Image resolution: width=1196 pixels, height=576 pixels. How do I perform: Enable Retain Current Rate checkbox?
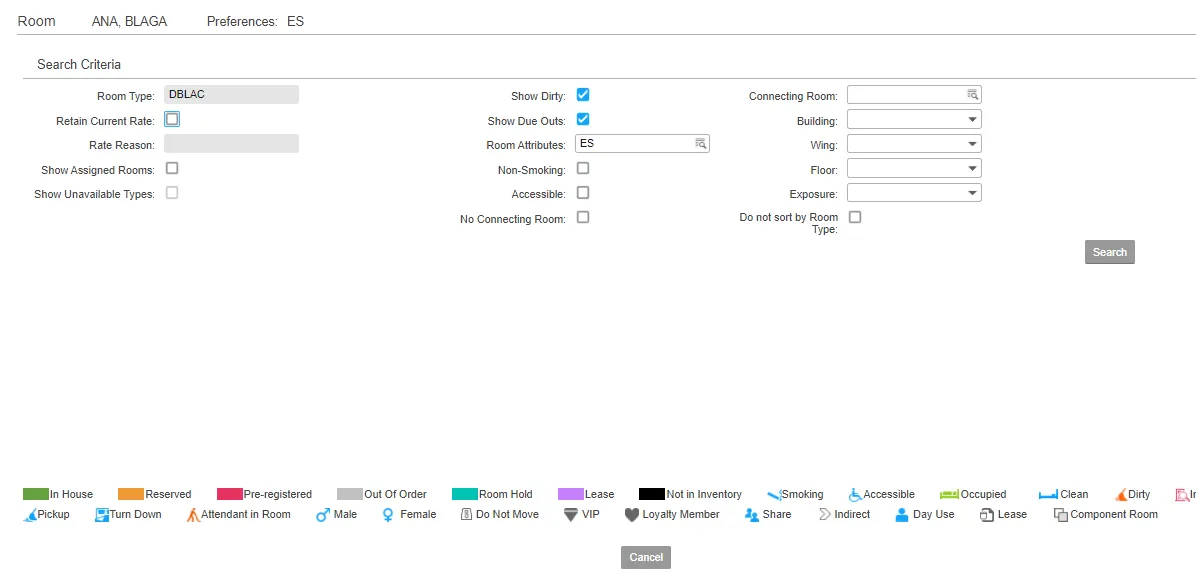[172, 119]
